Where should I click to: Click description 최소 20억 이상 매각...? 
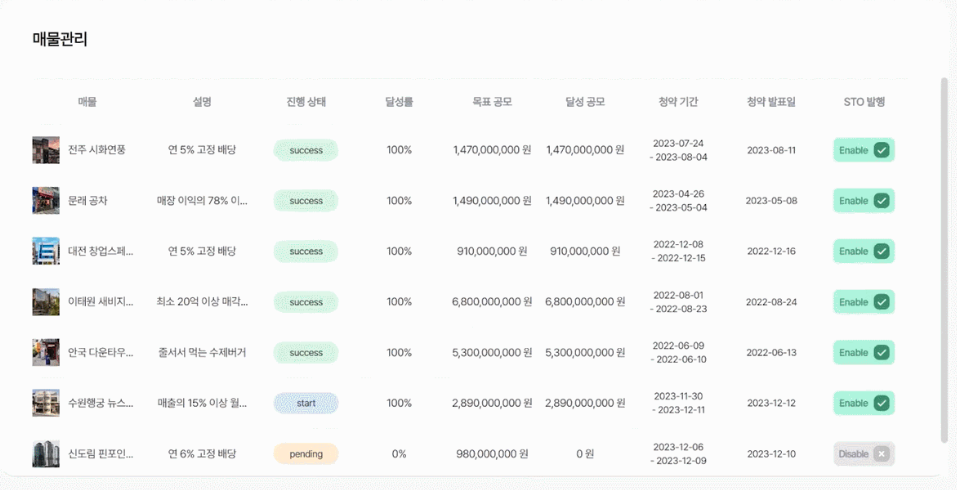click(202, 302)
